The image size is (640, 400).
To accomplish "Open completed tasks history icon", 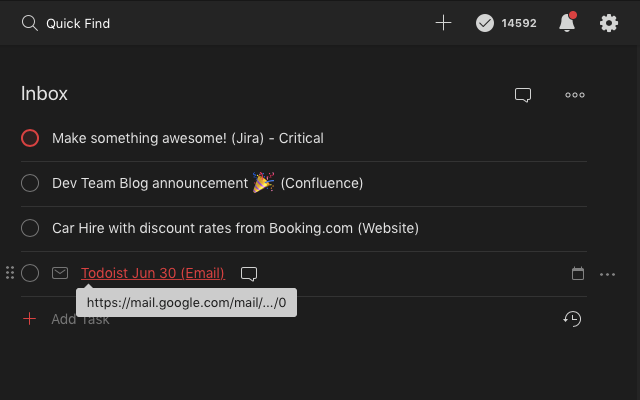I will [x=572, y=319].
